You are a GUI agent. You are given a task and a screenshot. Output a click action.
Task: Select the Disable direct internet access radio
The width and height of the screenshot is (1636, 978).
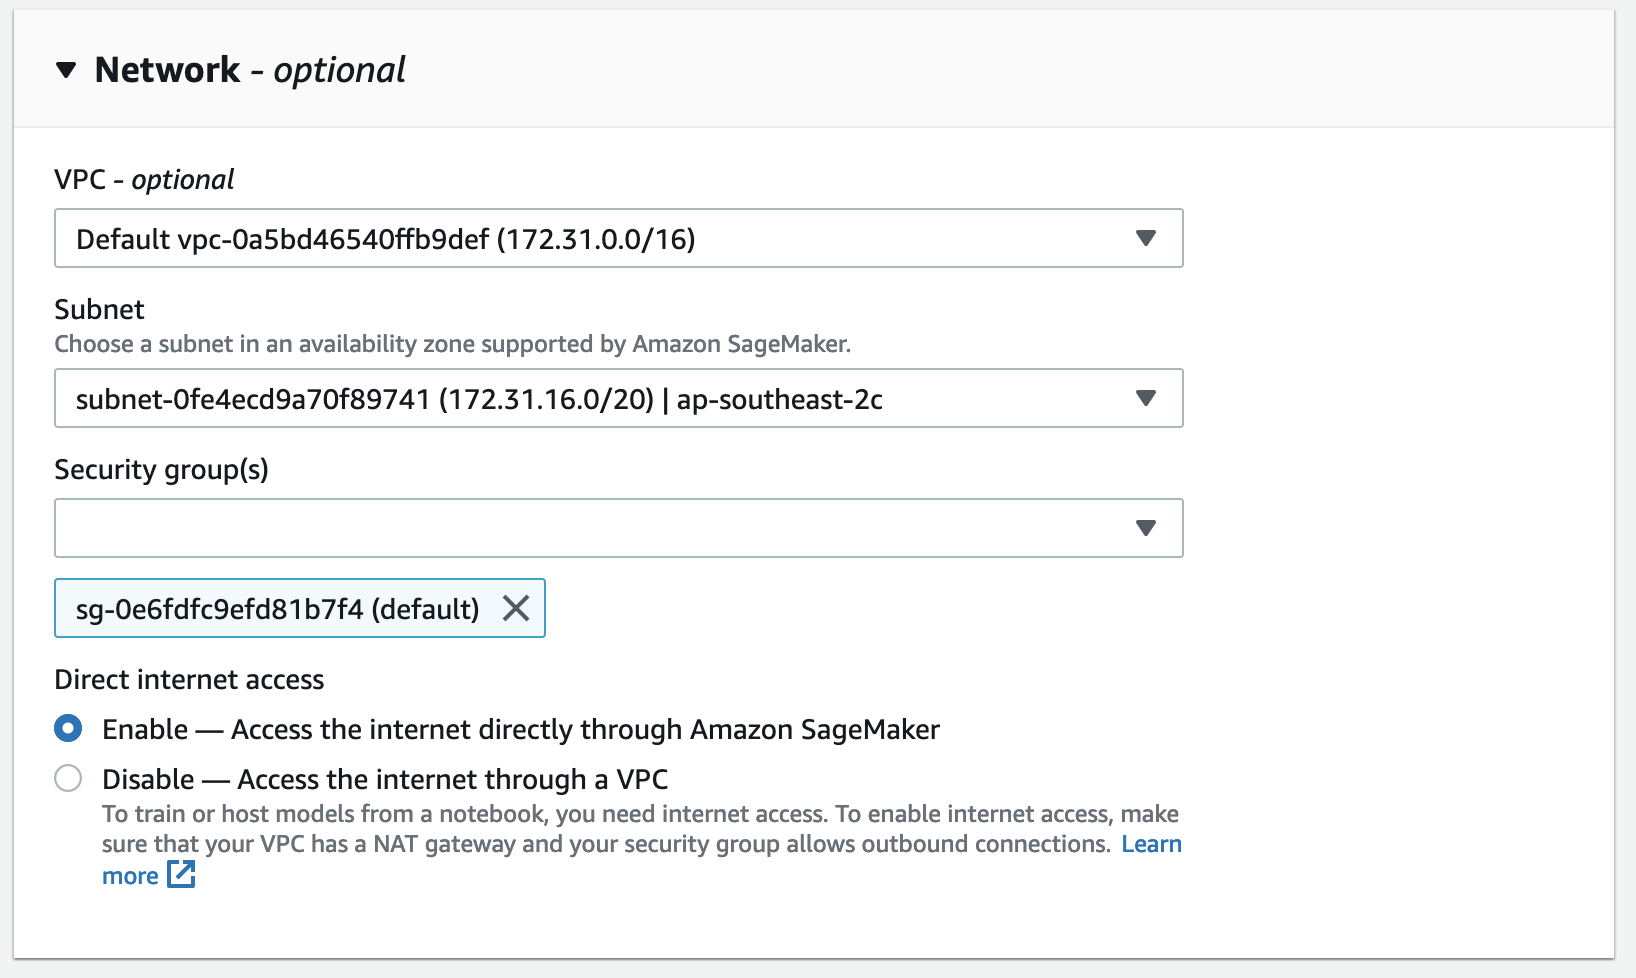pyautogui.click(x=68, y=778)
